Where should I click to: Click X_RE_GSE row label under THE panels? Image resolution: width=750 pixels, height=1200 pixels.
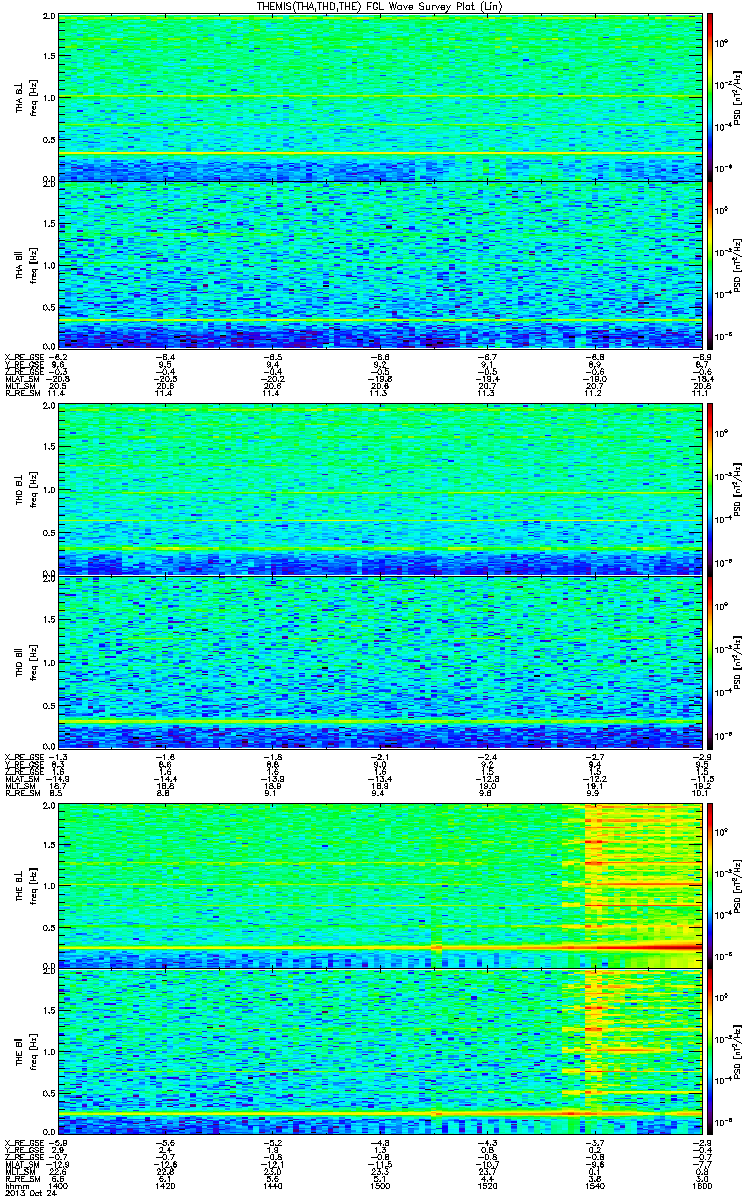[x=23, y=1143]
